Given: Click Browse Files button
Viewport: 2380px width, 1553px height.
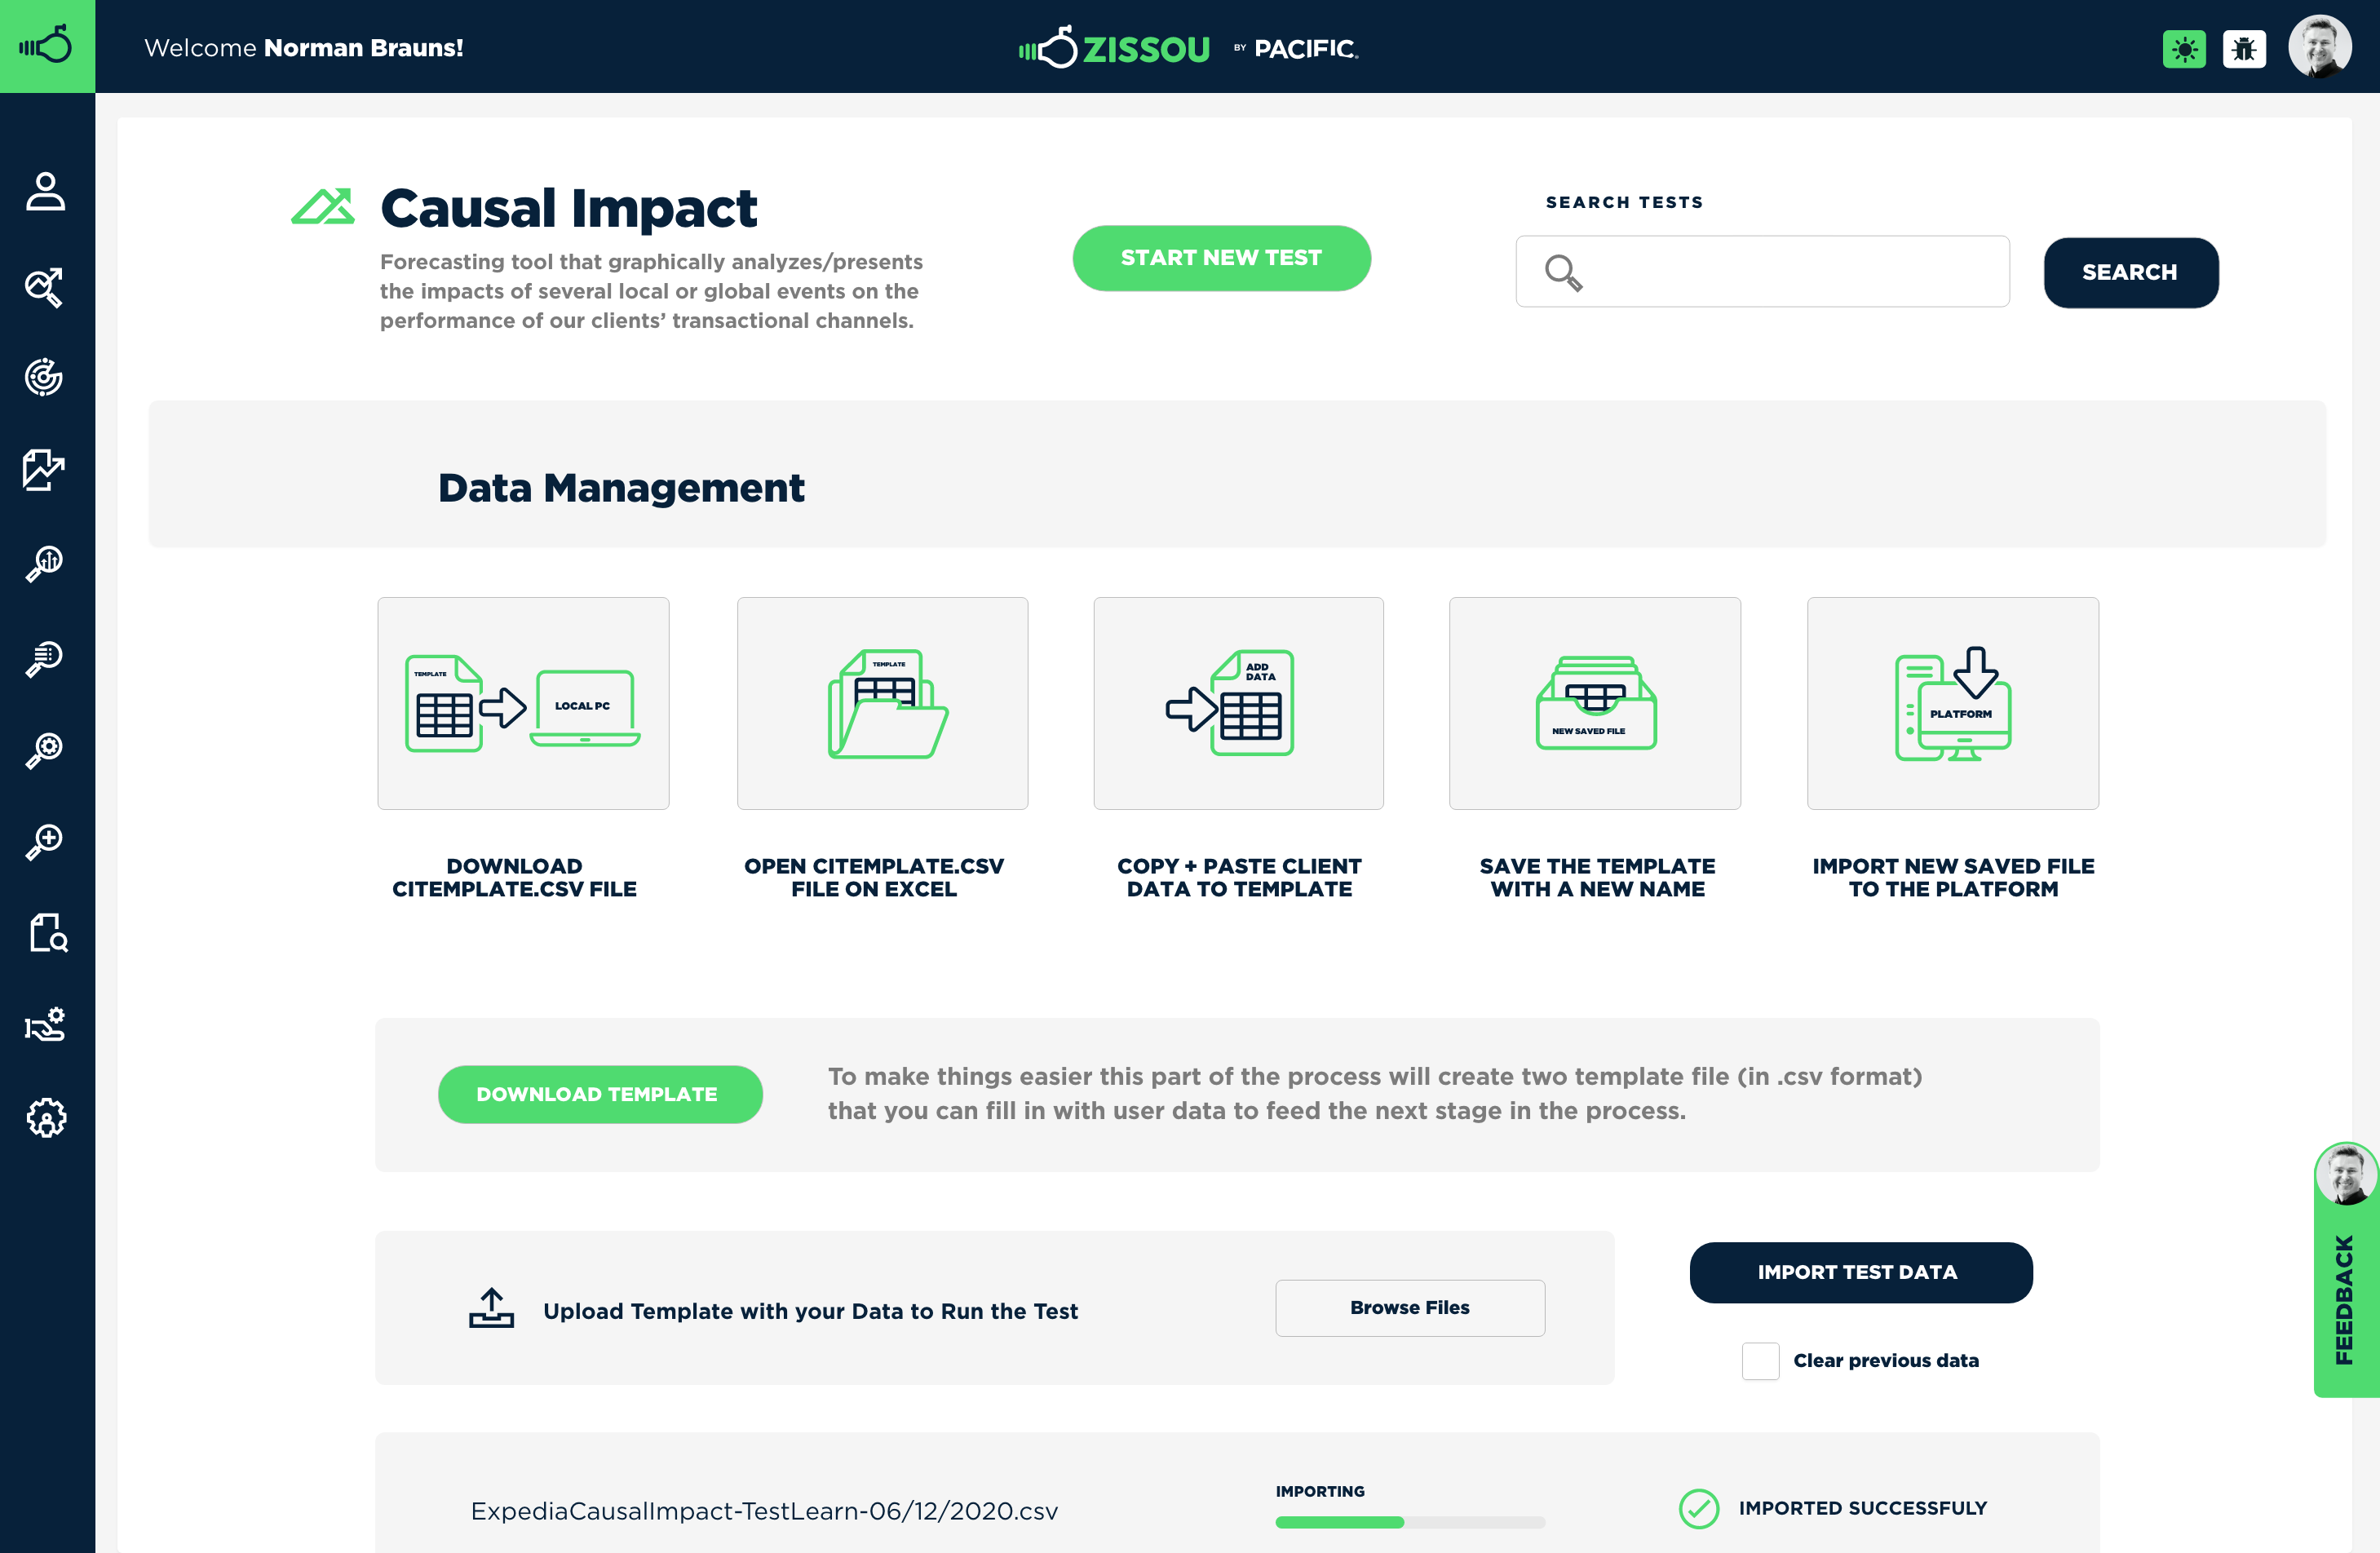Looking at the screenshot, I should 1409,1307.
